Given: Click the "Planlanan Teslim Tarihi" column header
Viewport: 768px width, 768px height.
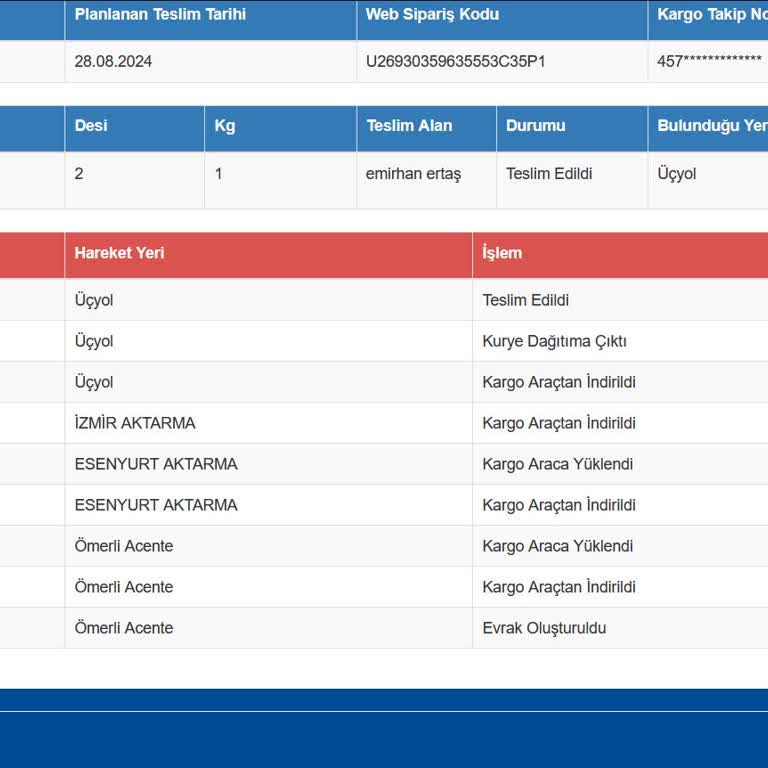Looking at the screenshot, I should click(x=160, y=15).
